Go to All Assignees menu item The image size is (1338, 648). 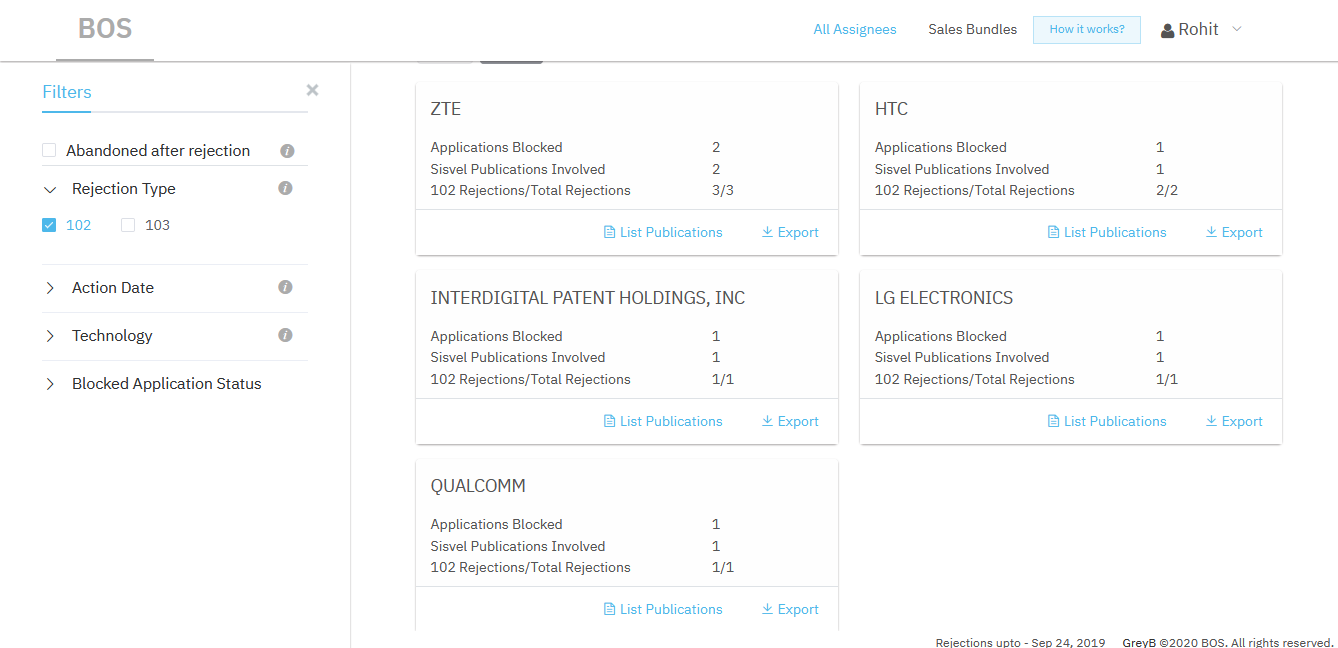tap(855, 30)
